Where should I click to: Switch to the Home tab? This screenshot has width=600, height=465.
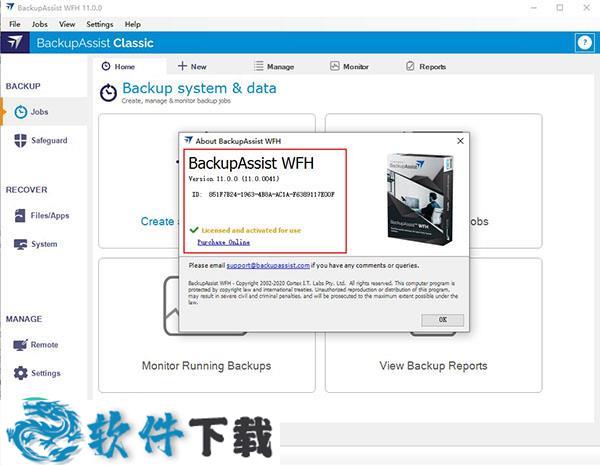pos(128,66)
